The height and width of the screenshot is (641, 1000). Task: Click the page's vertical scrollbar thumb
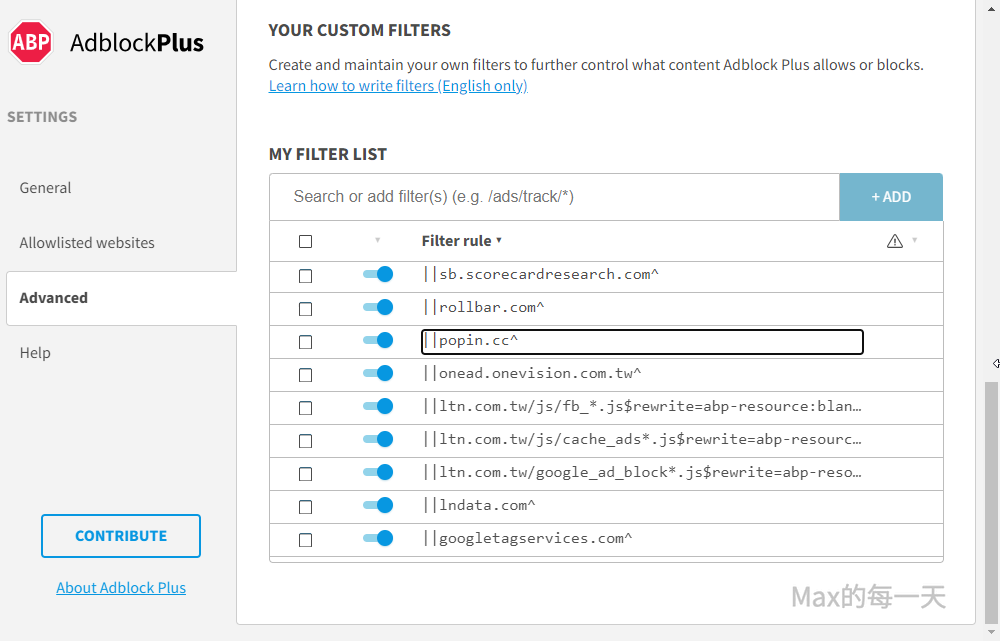pyautogui.click(x=991, y=500)
